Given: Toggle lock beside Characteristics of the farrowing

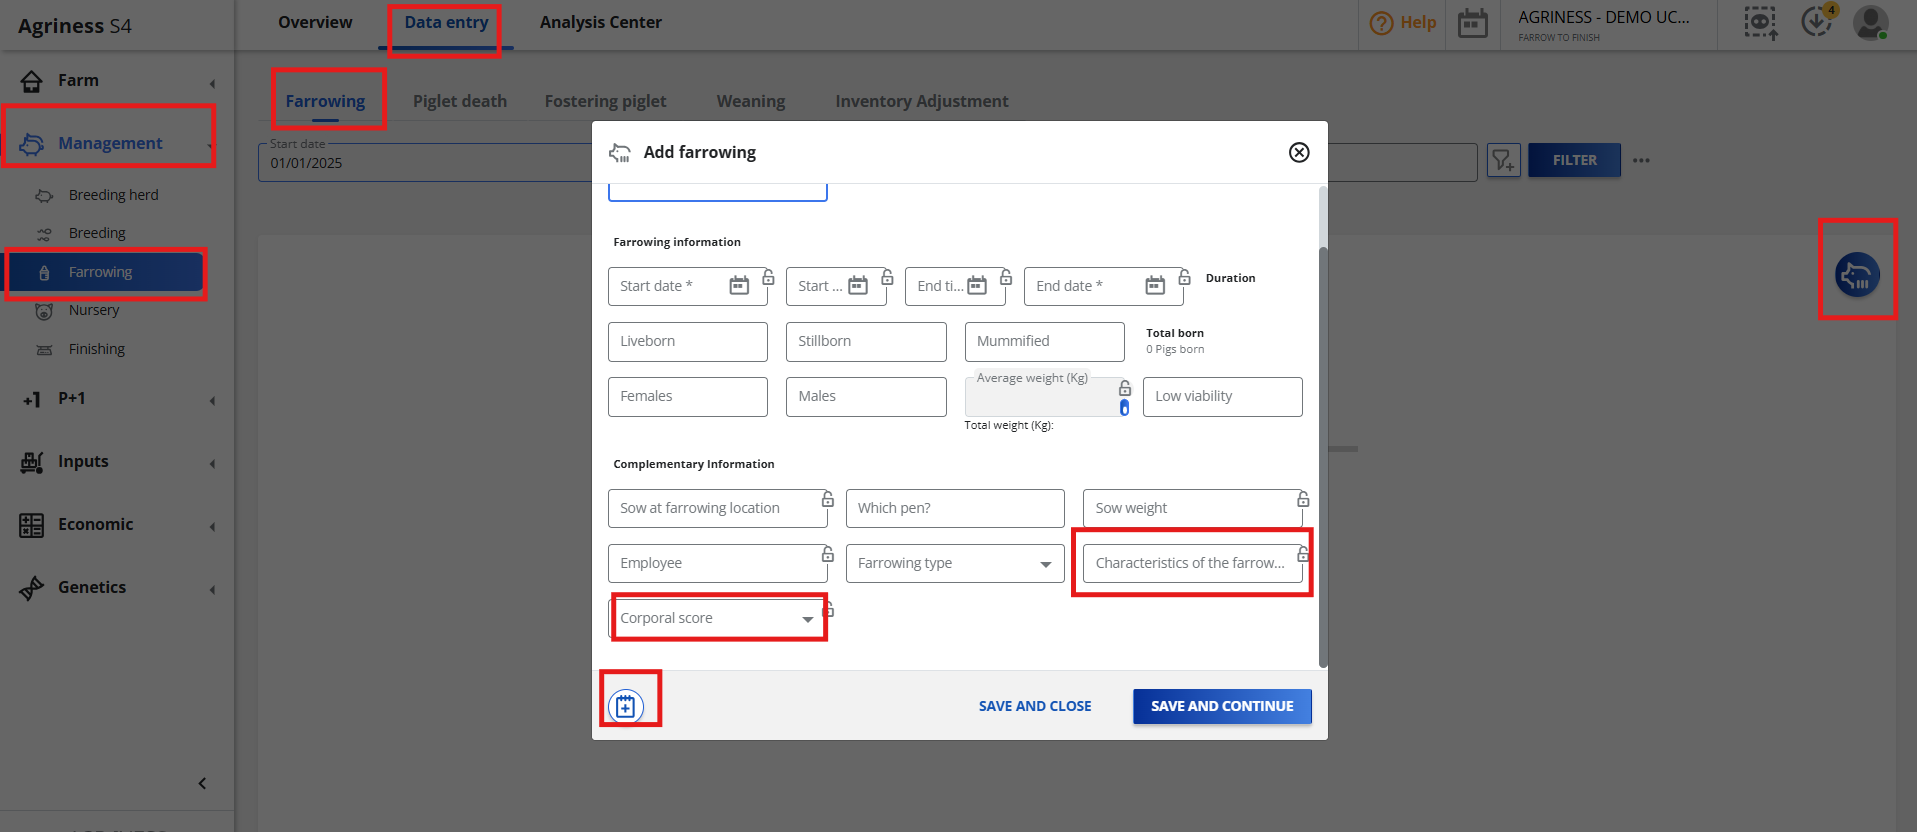Looking at the screenshot, I should (1303, 554).
